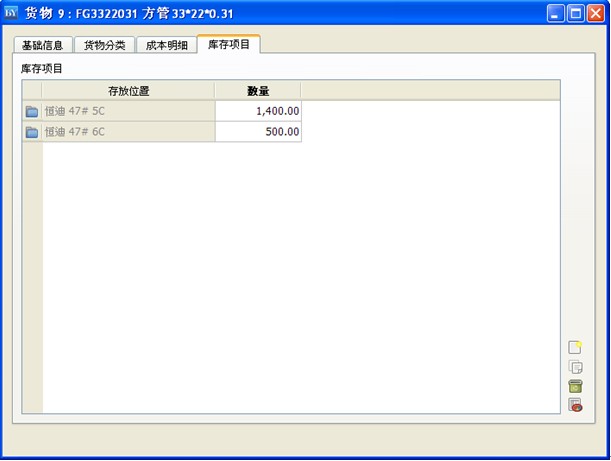611x461 pixels.
Task: Click the column display settings icon
Action: pyautogui.click(x=575, y=405)
